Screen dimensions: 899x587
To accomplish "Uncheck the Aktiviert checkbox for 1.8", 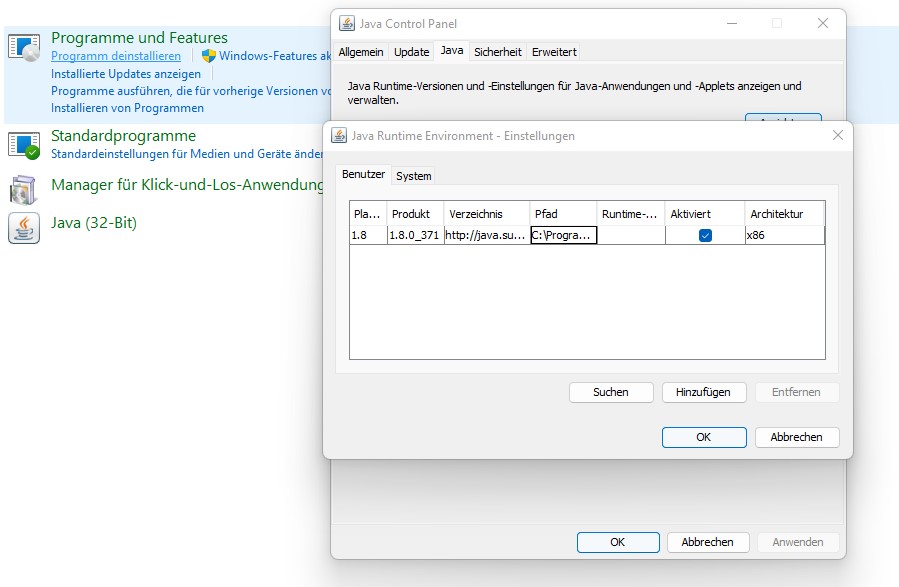I will pos(705,235).
